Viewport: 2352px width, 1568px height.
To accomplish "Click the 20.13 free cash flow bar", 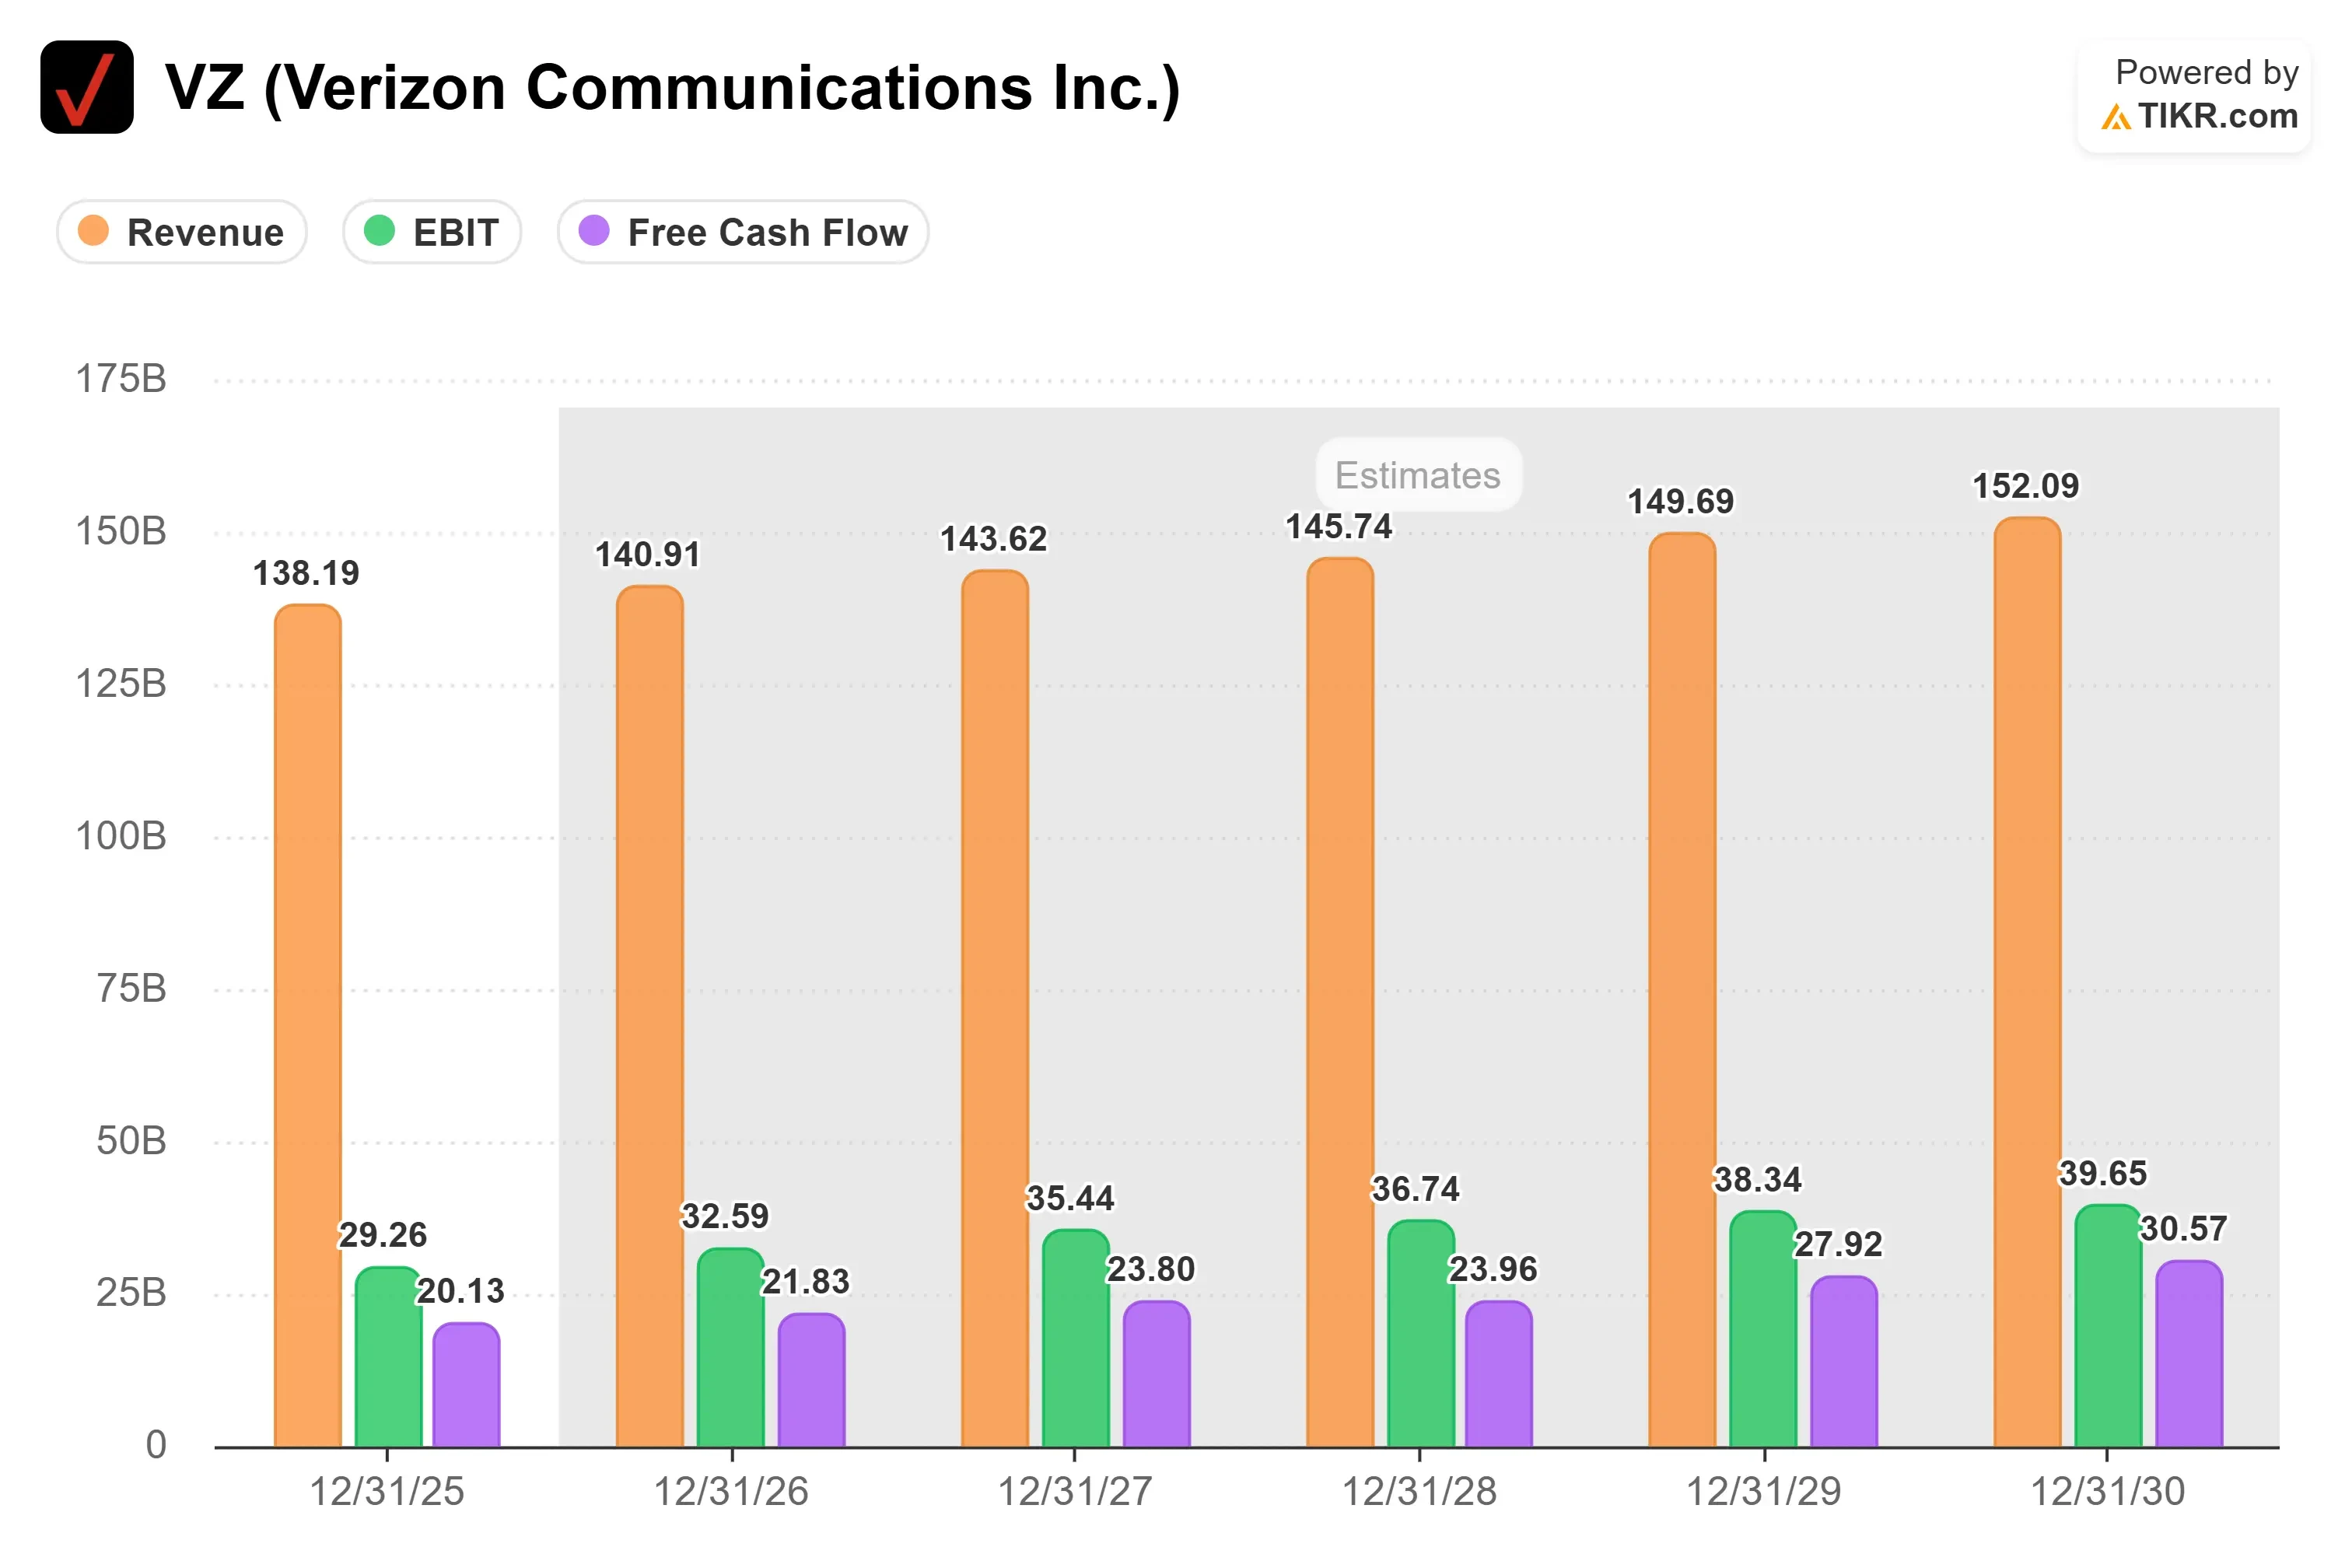I will click(x=466, y=1385).
